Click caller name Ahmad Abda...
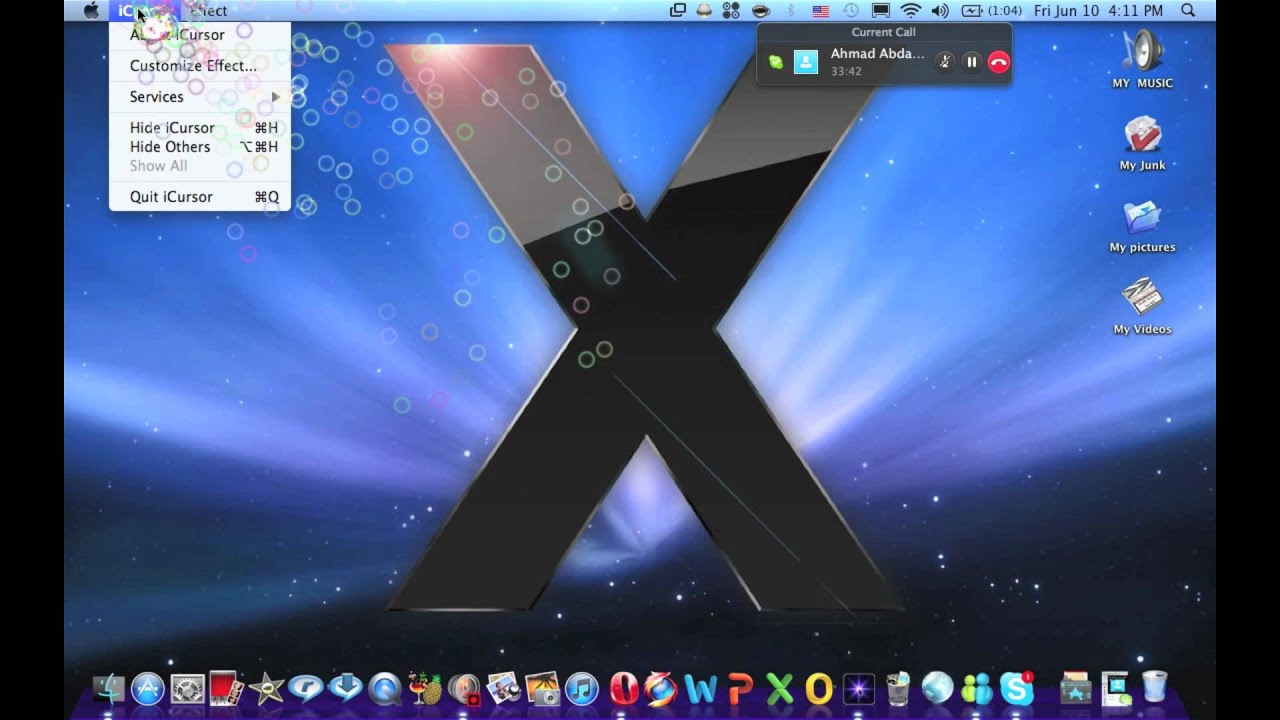This screenshot has width=1280, height=720. [877, 54]
